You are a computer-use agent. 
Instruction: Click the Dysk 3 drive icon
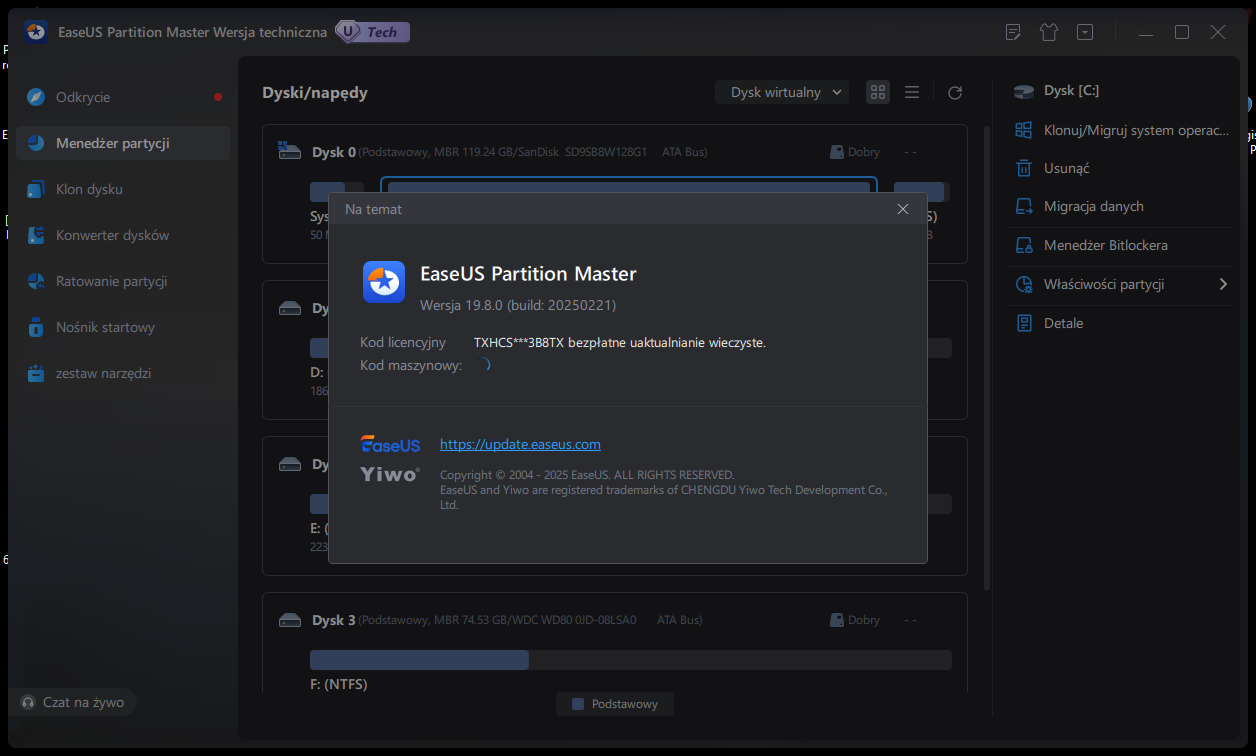(x=290, y=620)
